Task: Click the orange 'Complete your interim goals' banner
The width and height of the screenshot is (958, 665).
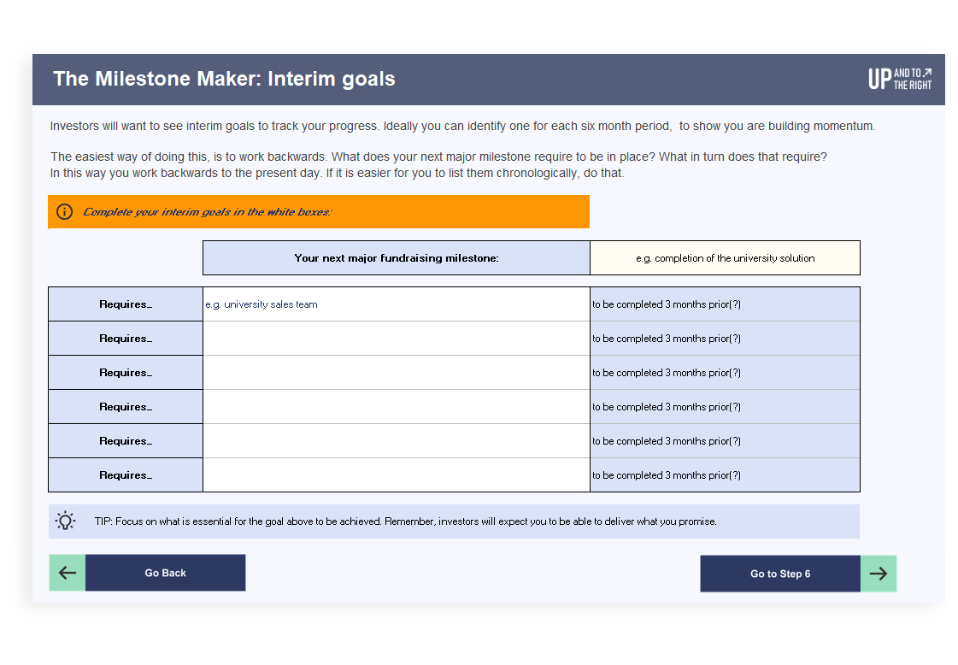Action: click(x=319, y=211)
